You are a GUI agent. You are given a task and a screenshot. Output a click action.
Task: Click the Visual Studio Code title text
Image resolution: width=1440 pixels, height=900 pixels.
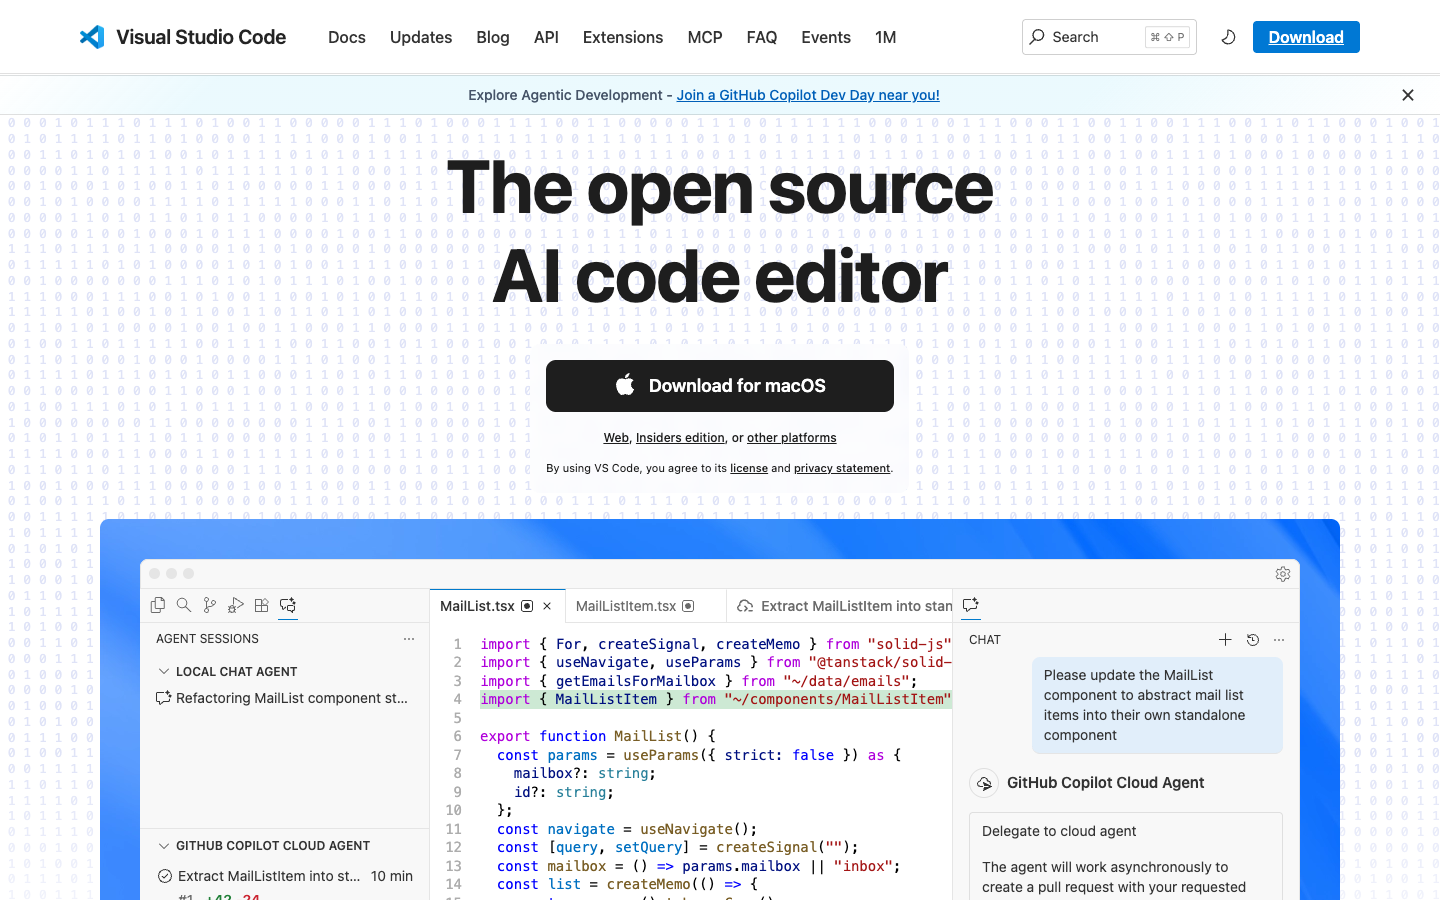click(x=201, y=37)
